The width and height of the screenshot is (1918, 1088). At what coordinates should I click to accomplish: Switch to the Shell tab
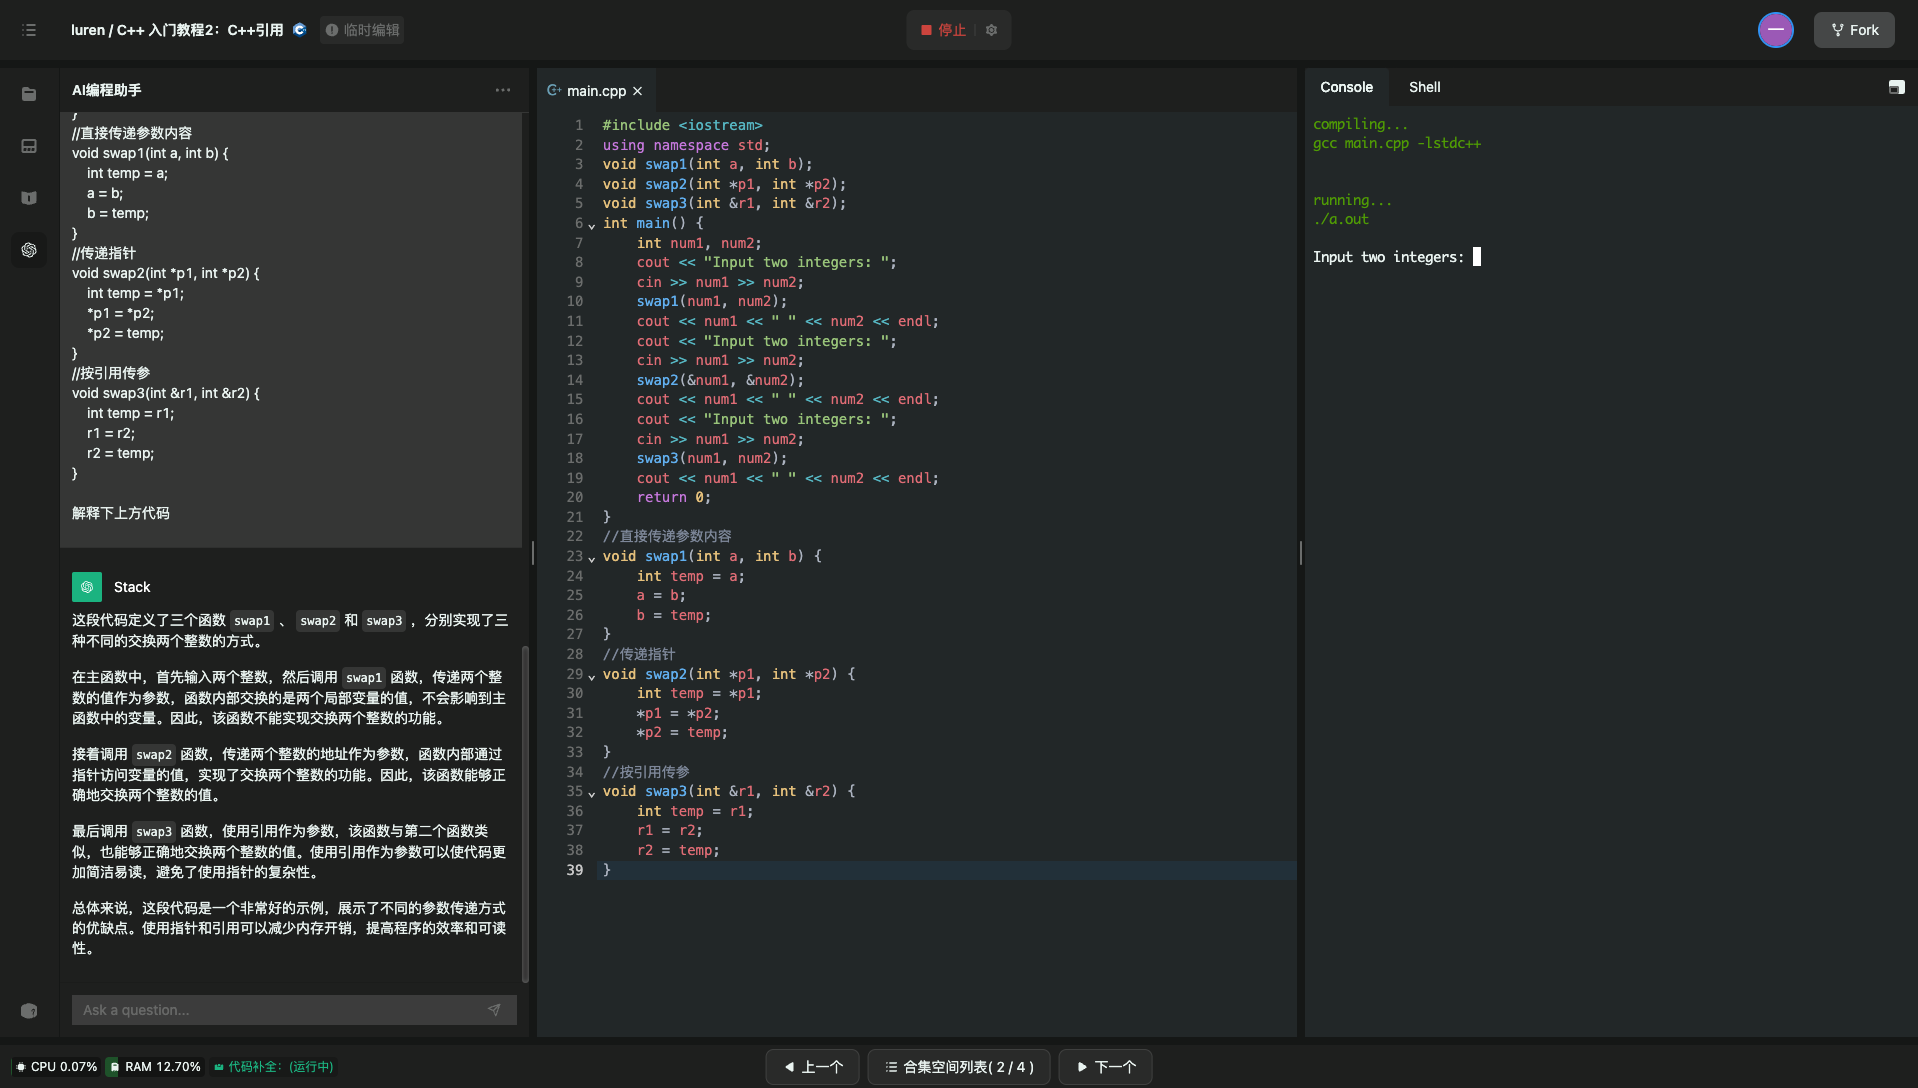click(x=1424, y=87)
